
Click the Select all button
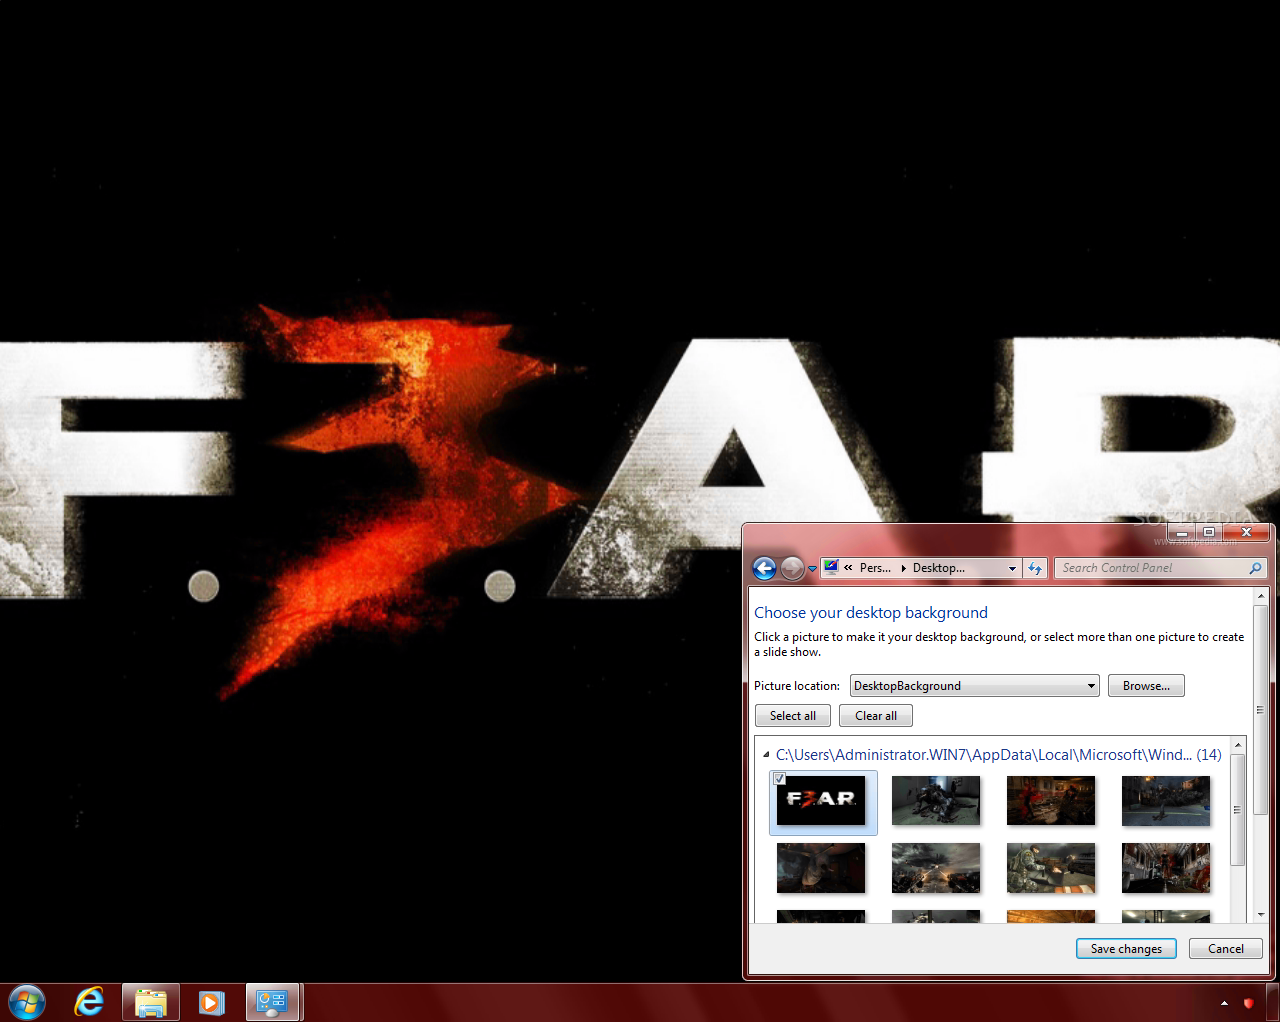point(793,716)
